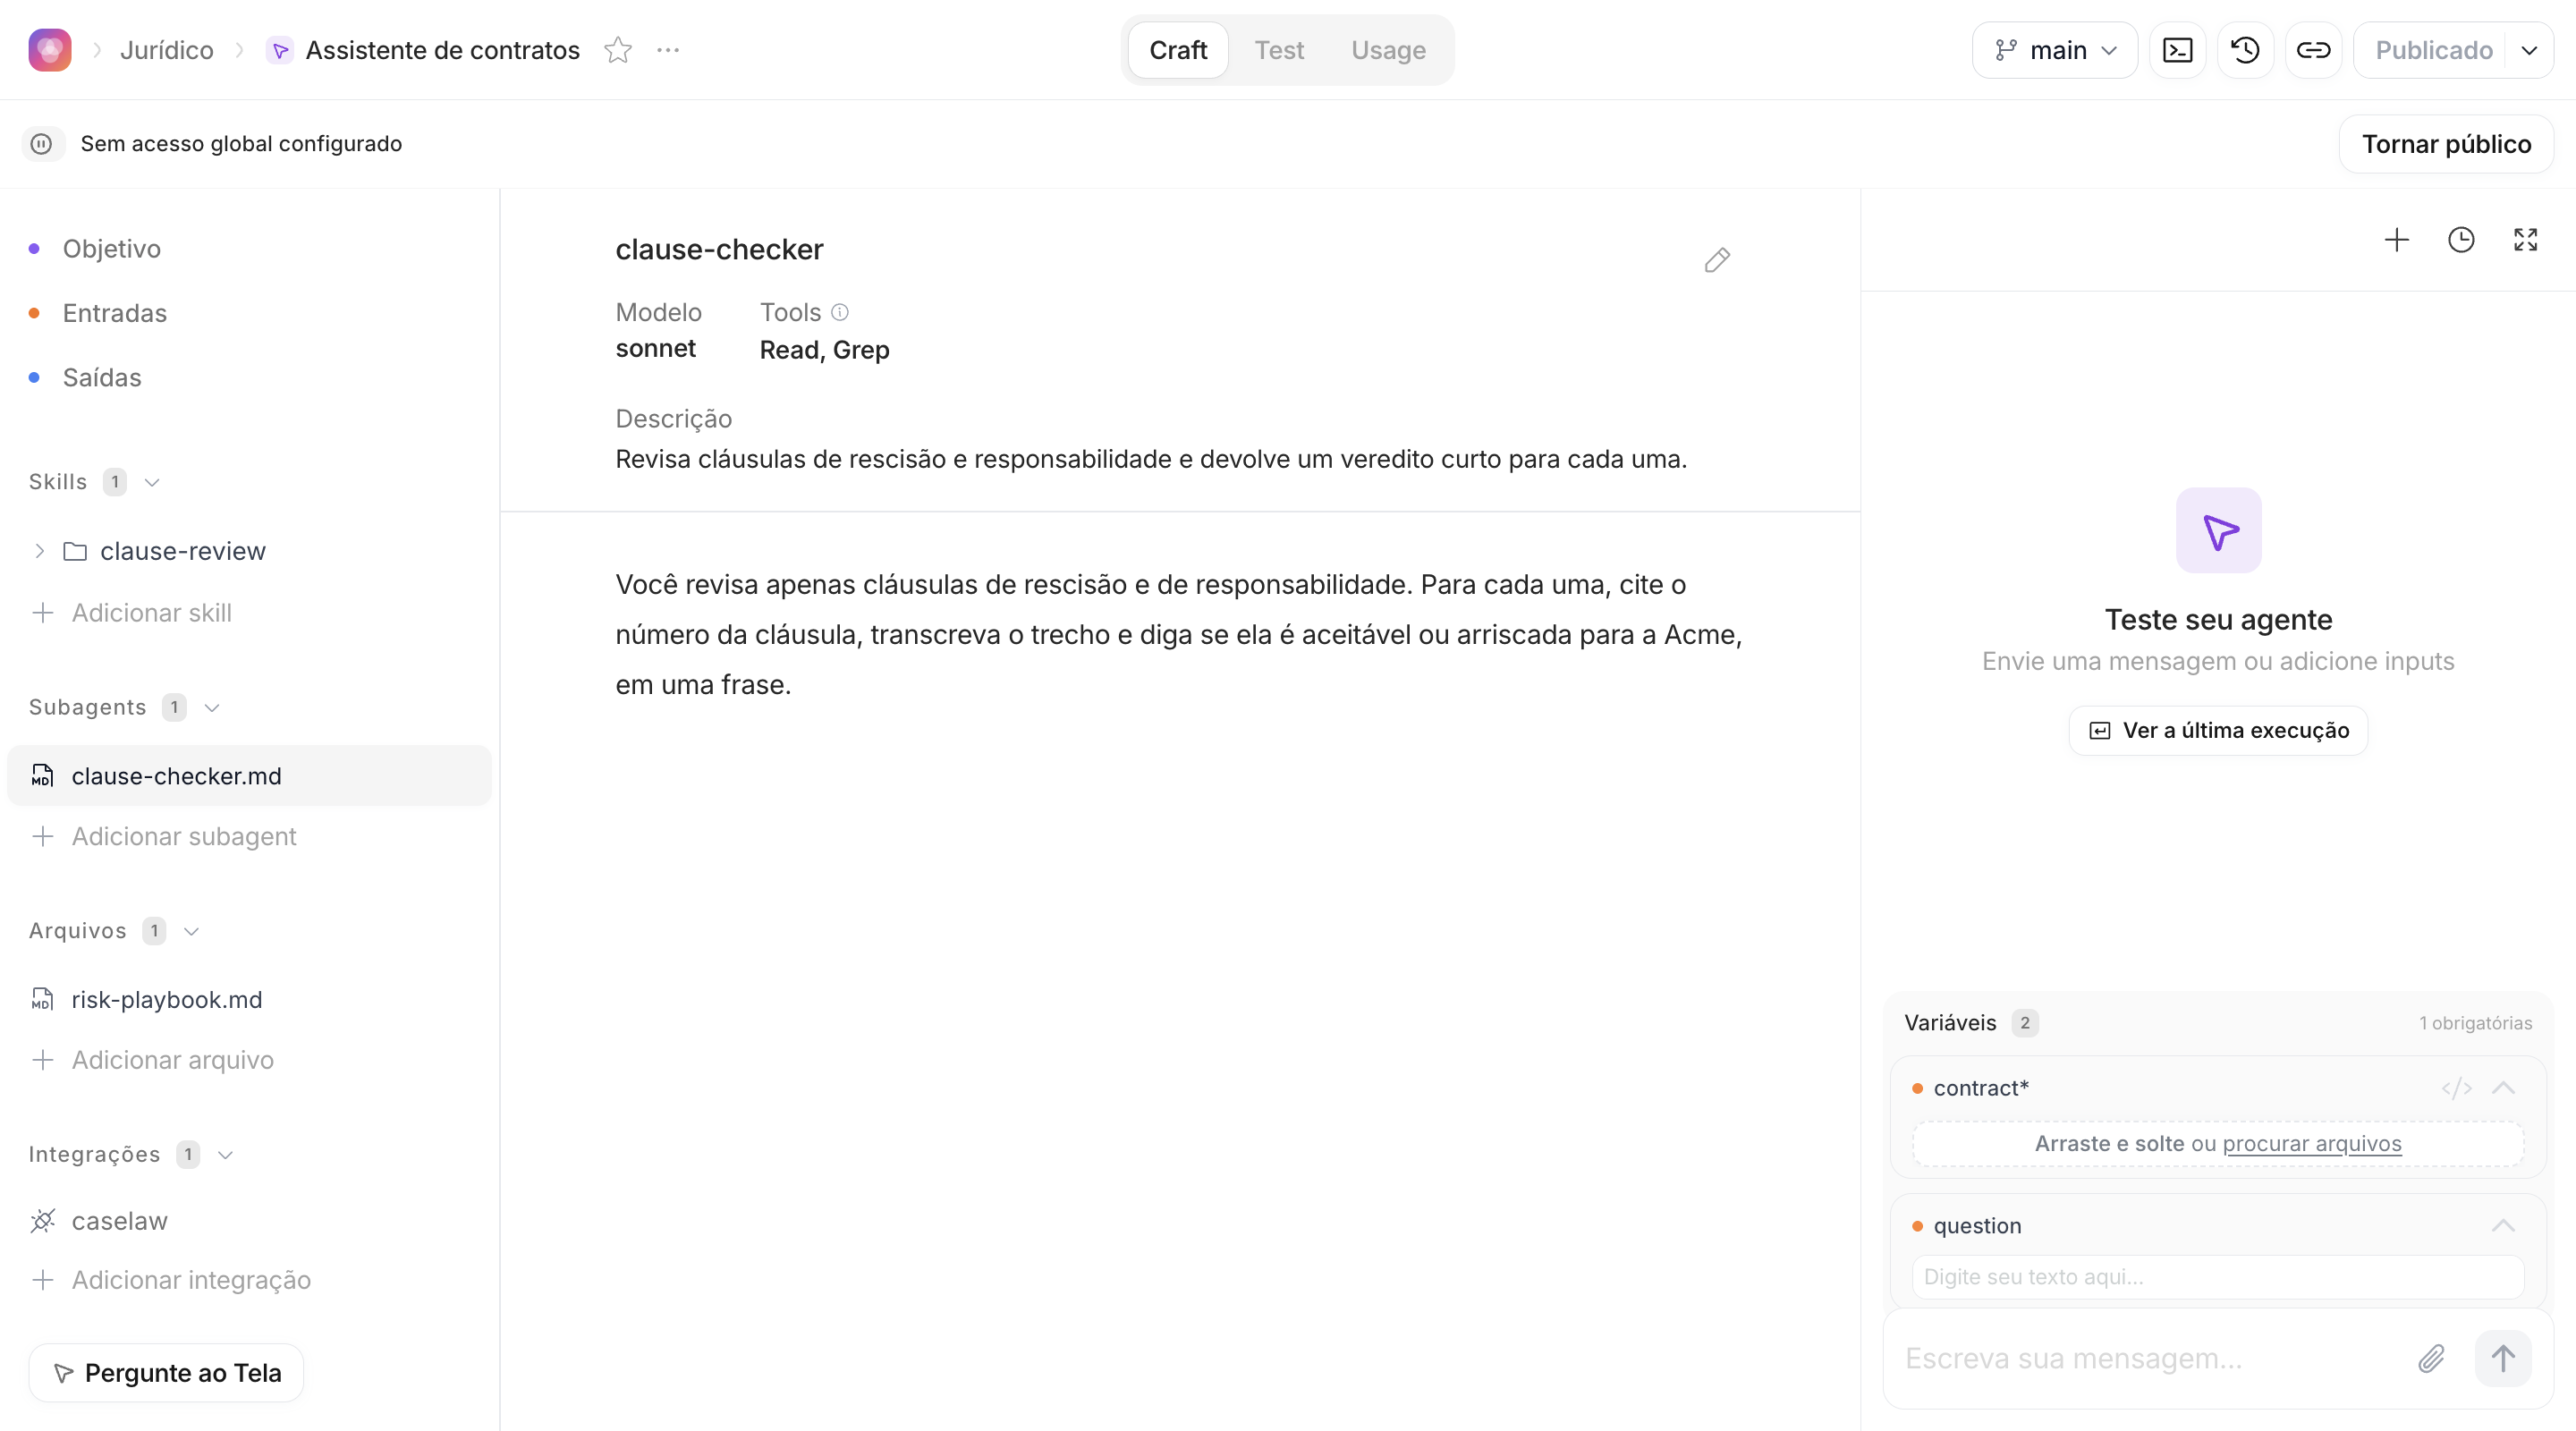
Task: Click the Tools info icon
Action: (x=840, y=312)
